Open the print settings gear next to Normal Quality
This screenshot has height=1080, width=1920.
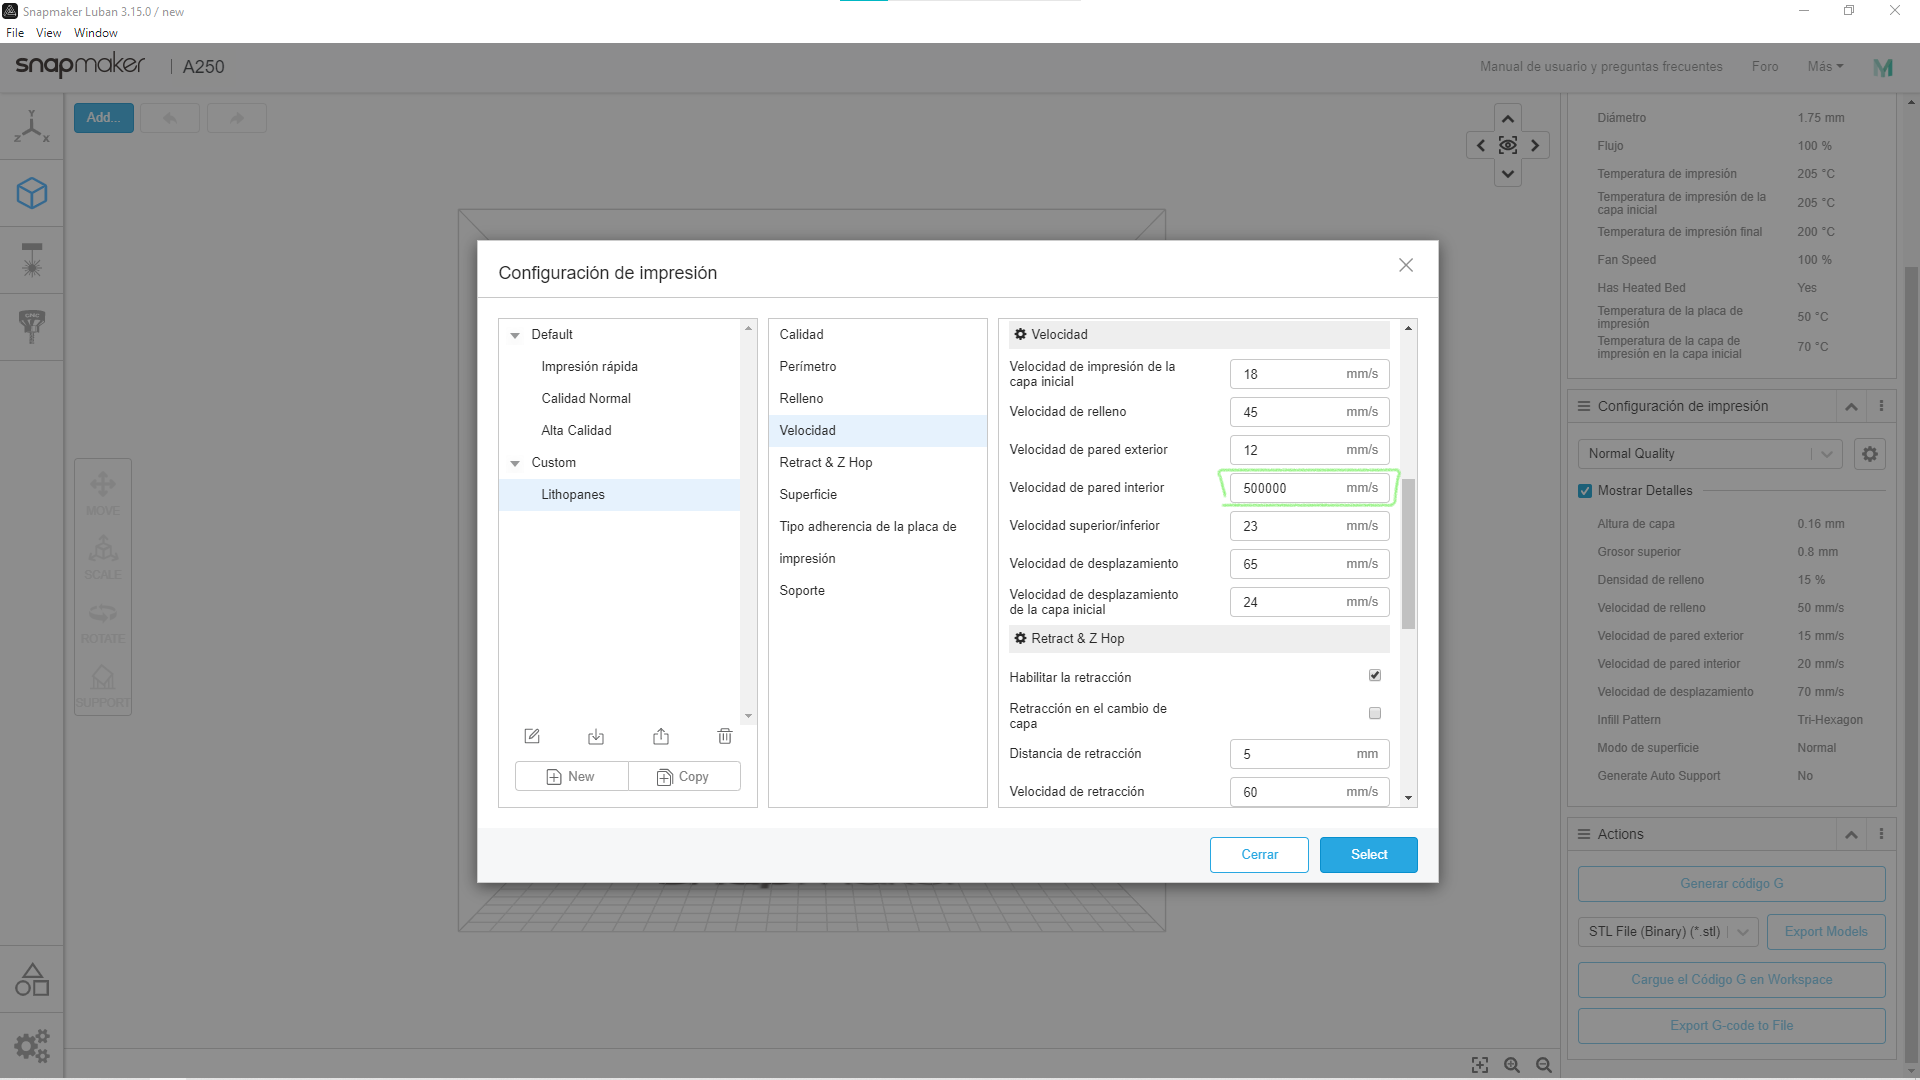1870,454
